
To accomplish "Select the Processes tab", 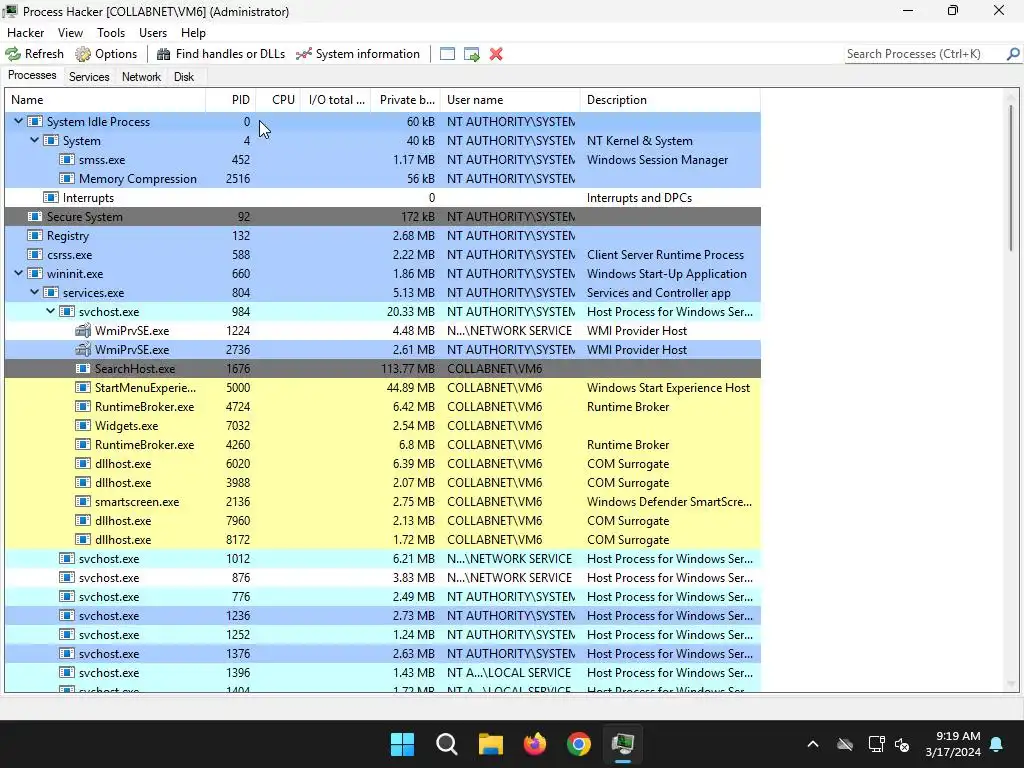I will click(x=32, y=75).
